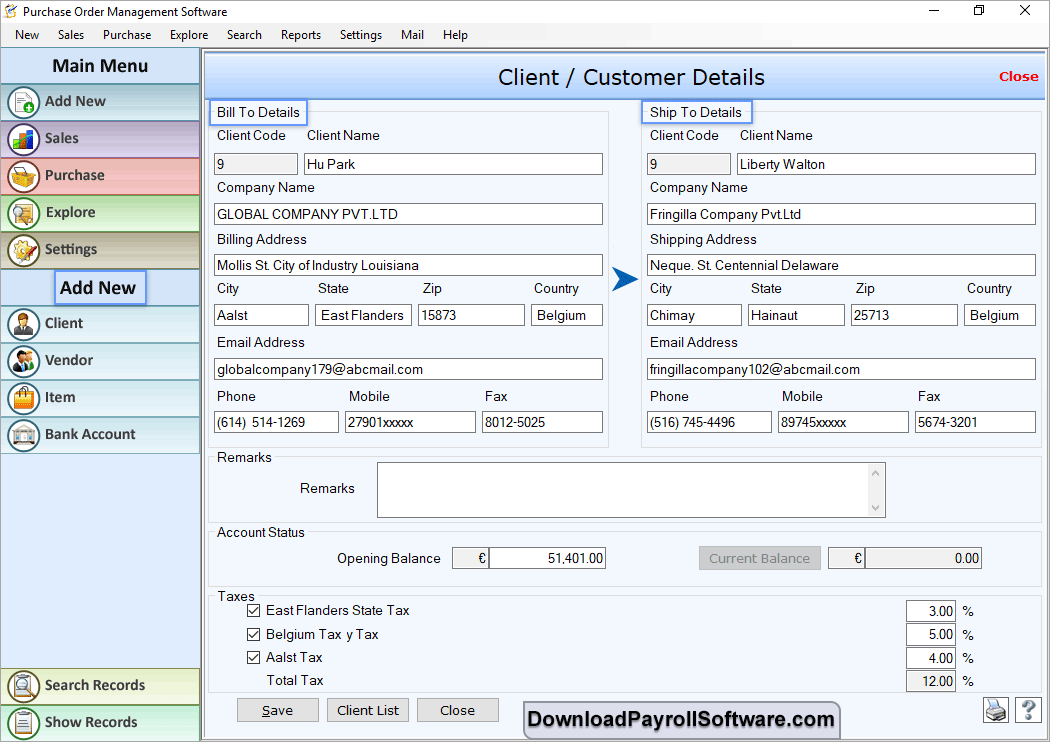Open Settings from the Main Menu sidebar

[x=24, y=250]
